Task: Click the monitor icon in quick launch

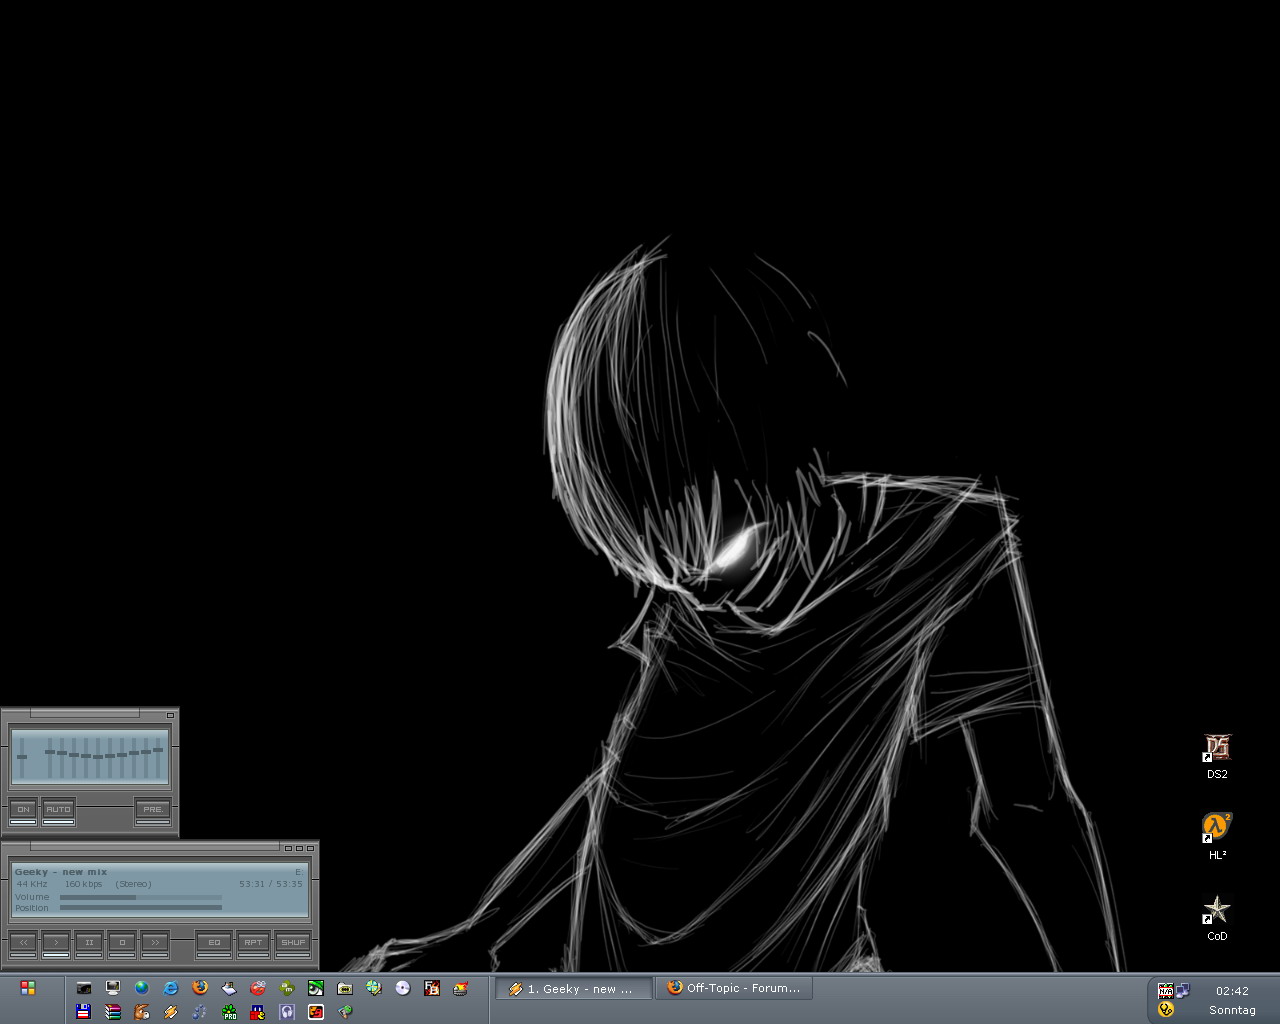Action: [113, 988]
